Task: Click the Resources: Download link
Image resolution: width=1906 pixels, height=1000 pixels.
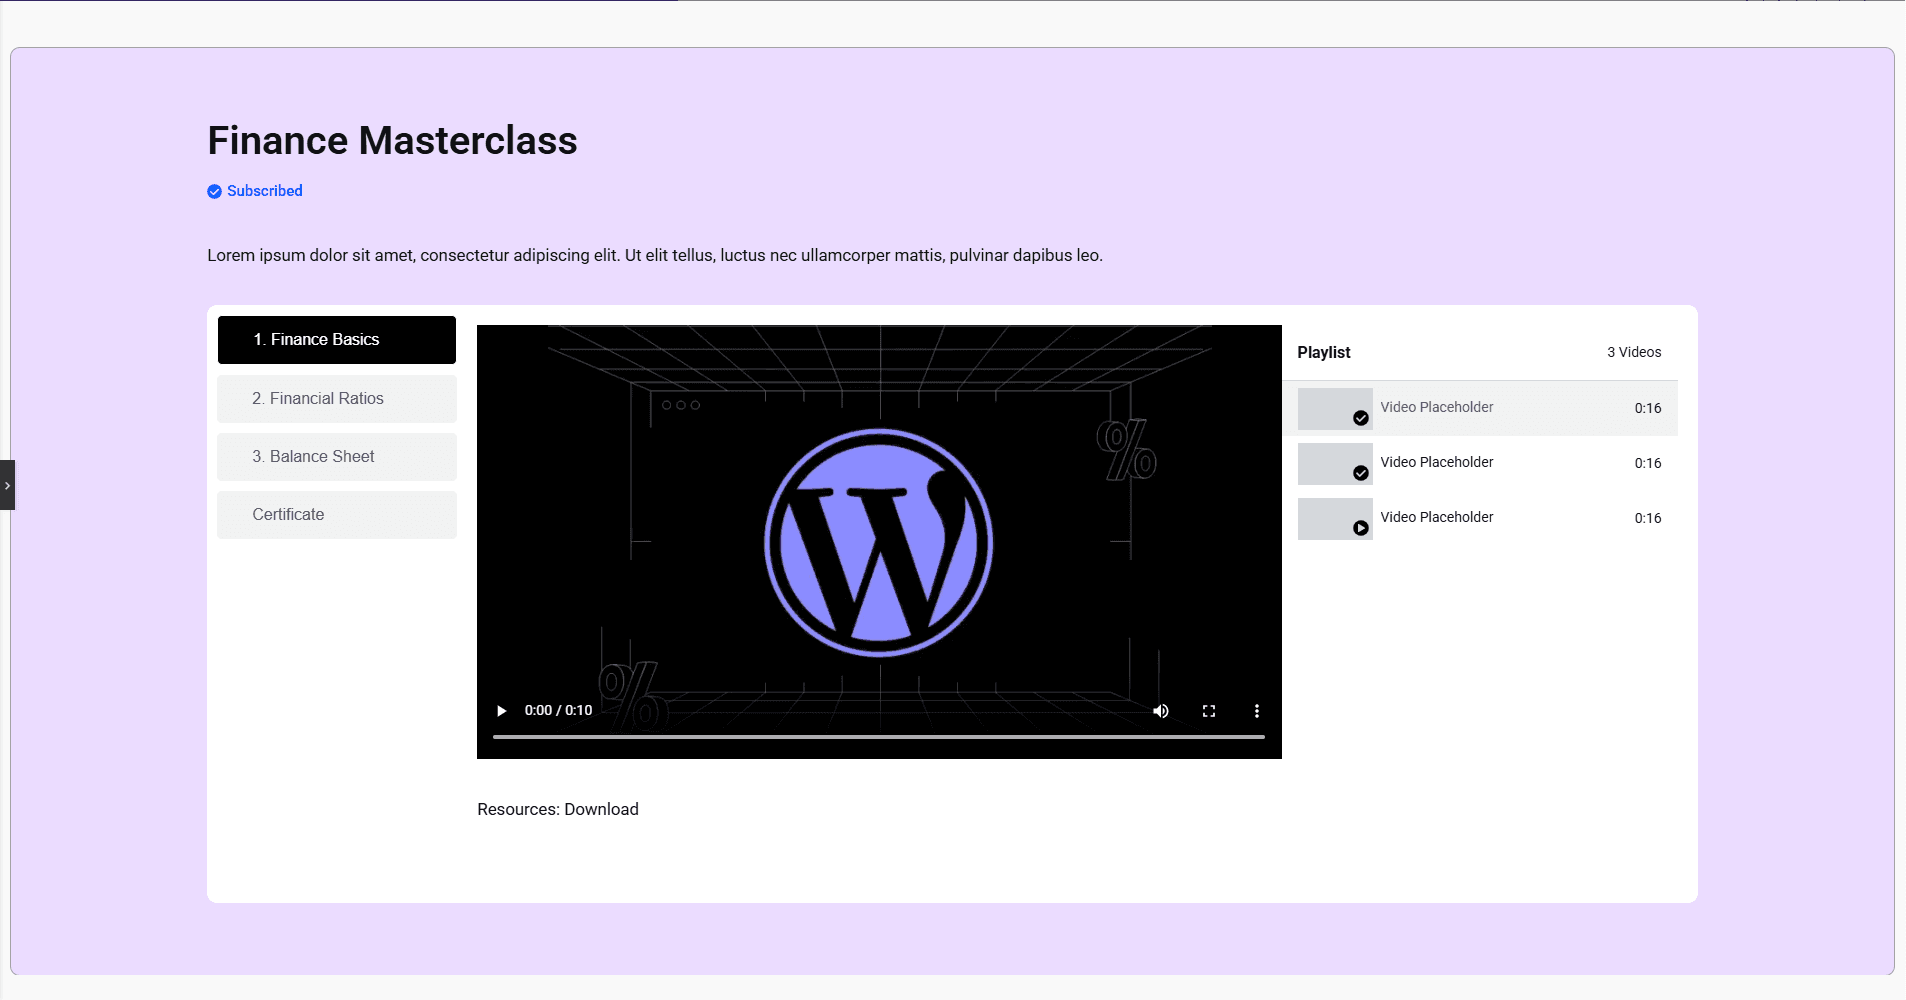Action: click(558, 809)
